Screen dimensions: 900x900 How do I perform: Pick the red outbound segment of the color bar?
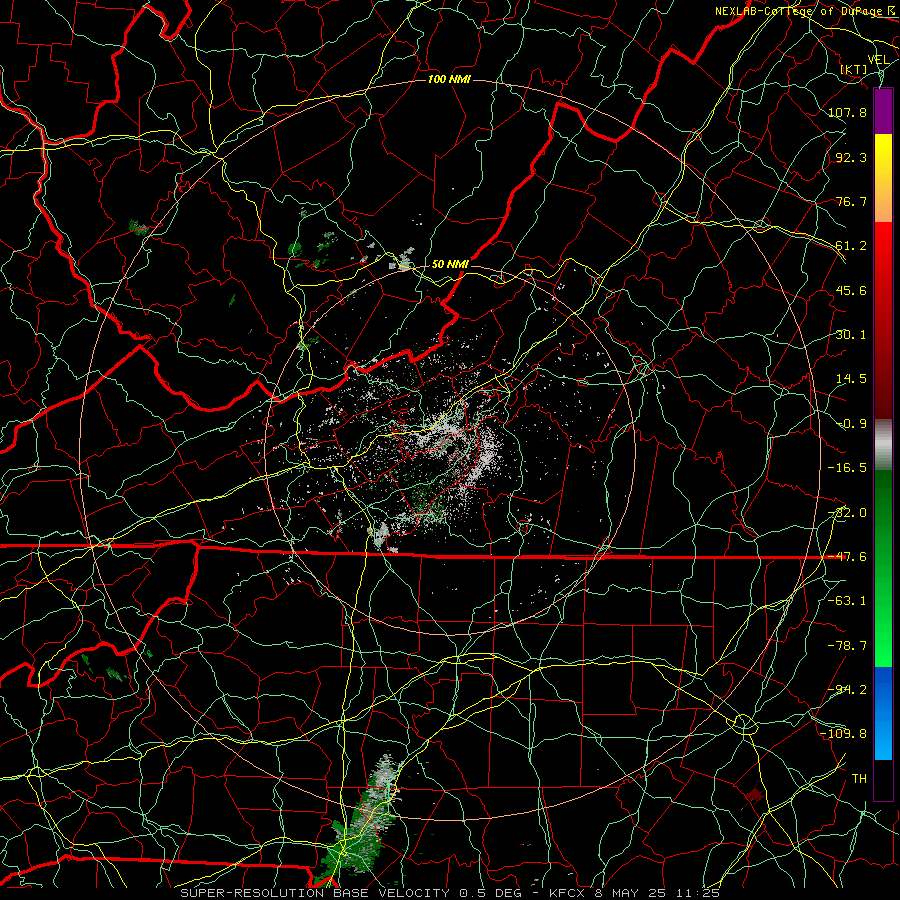point(883,320)
